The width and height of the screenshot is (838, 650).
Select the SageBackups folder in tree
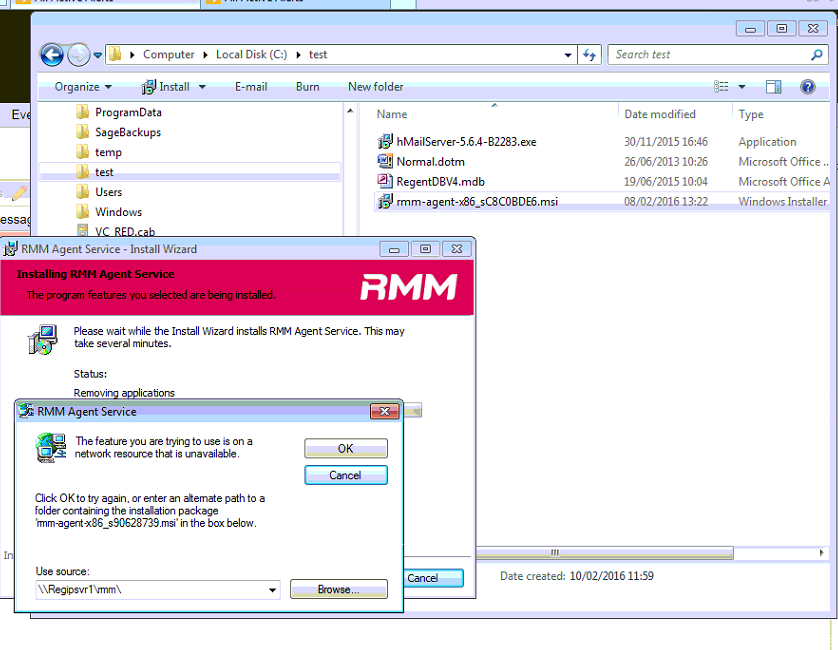pyautogui.click(x=128, y=132)
